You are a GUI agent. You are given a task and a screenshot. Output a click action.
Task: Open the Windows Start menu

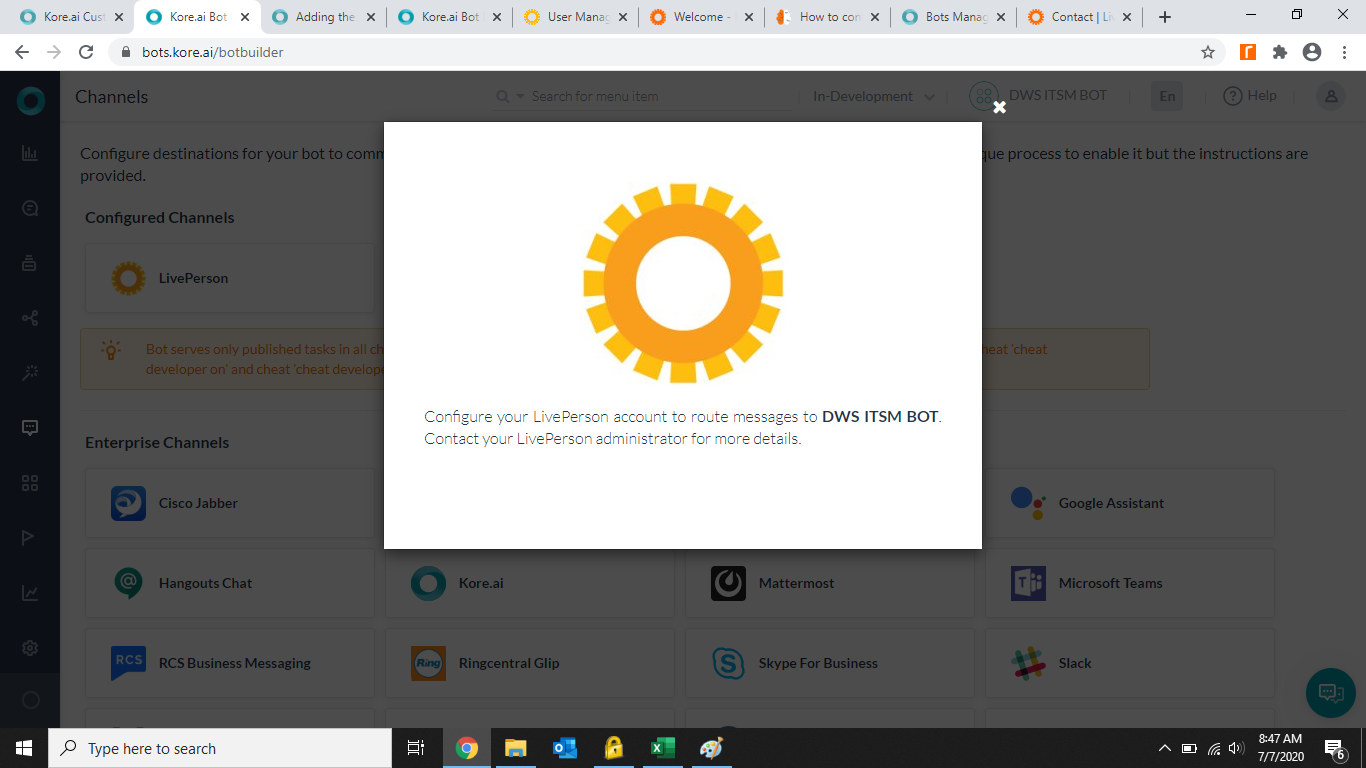pos(23,748)
